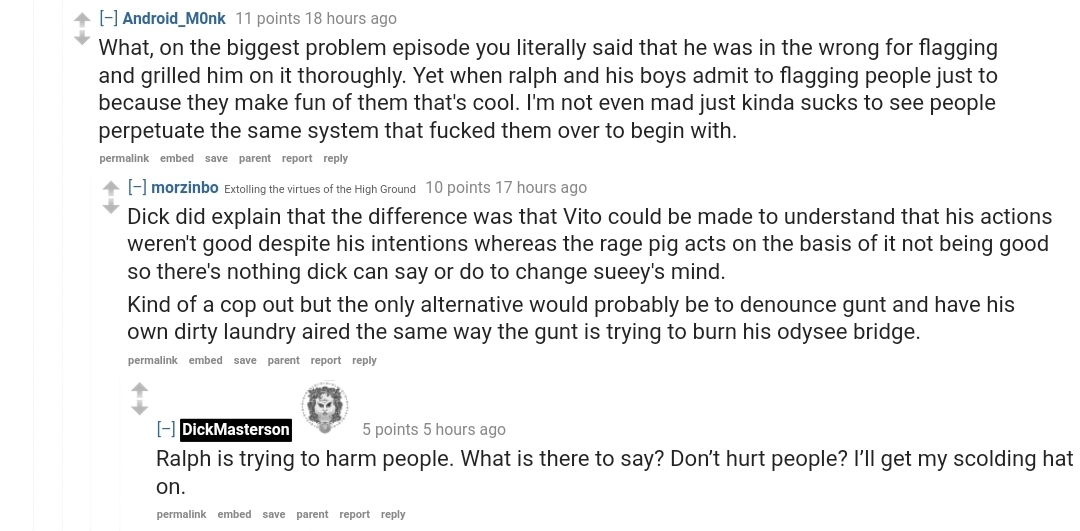Viewport: 1080px width, 531px height.
Task: Downvote morzinbo's comment
Action: pos(111,207)
